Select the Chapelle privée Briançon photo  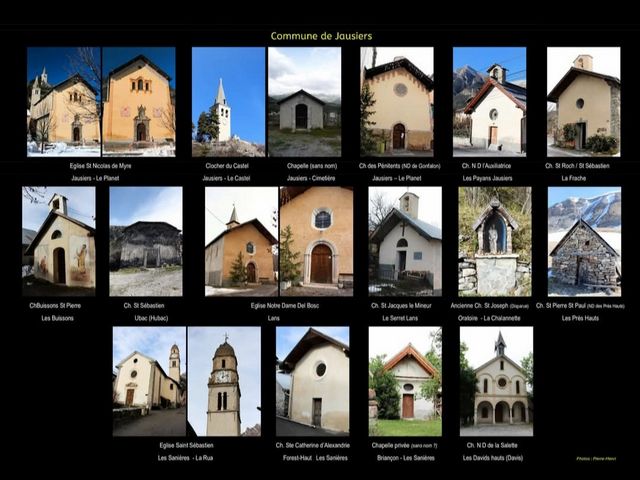click(x=404, y=374)
